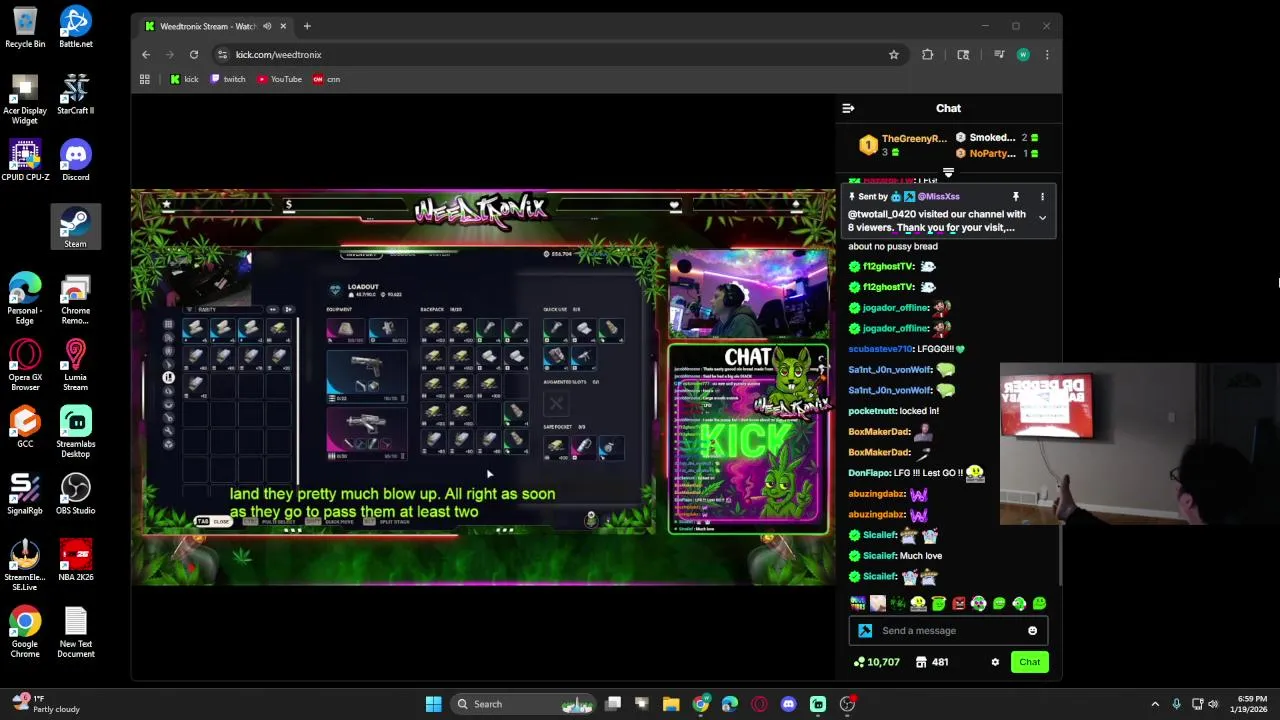Screen dimensions: 1280x720
Task: Pick the green headphones emote with purple eyes
Action: 979,603
